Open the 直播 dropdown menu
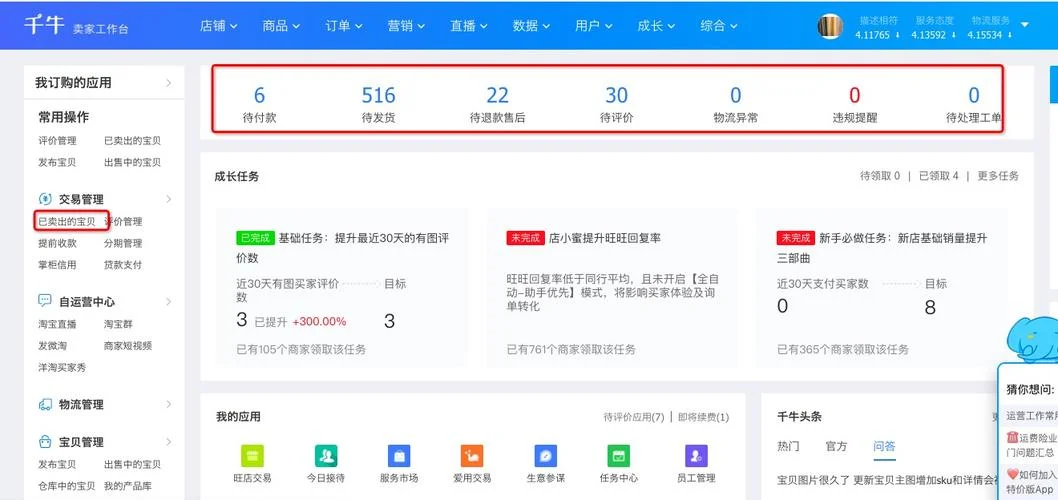The image size is (1058, 500). click(x=469, y=26)
